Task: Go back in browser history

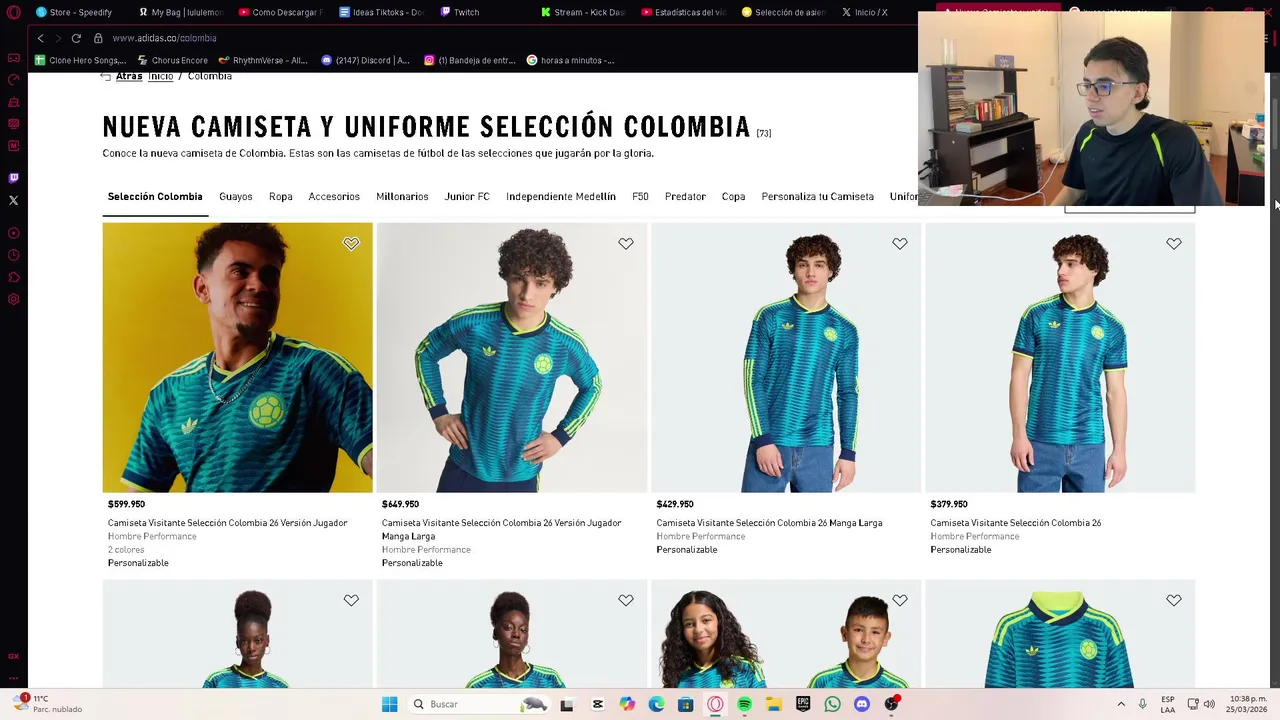Action: [41, 38]
